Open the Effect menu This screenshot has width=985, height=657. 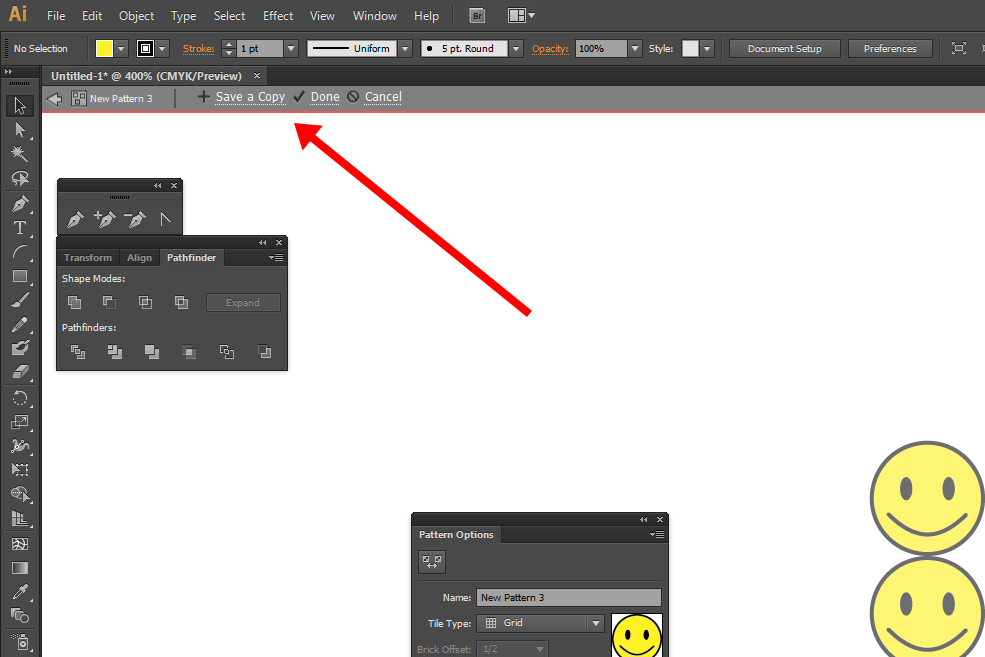click(278, 16)
